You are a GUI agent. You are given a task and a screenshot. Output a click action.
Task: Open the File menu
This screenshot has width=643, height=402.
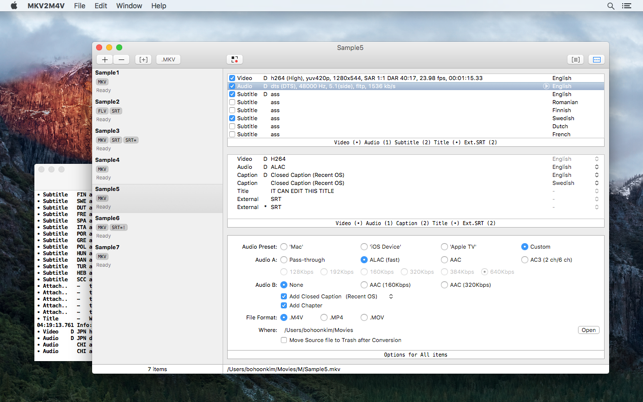pos(80,6)
